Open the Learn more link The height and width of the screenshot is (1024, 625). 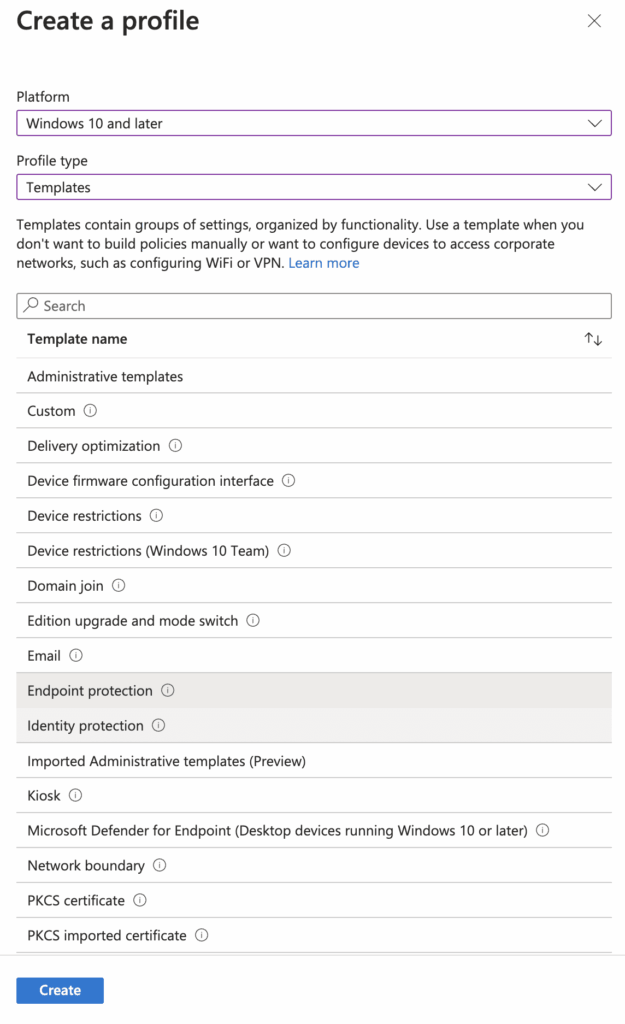(x=323, y=262)
